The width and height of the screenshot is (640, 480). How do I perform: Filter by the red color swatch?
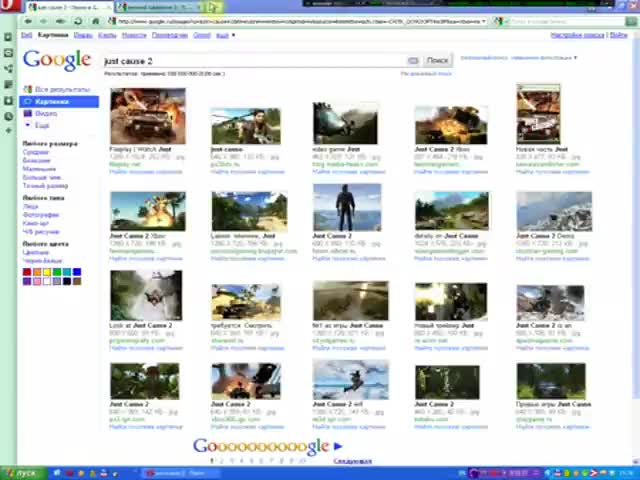click(x=28, y=272)
